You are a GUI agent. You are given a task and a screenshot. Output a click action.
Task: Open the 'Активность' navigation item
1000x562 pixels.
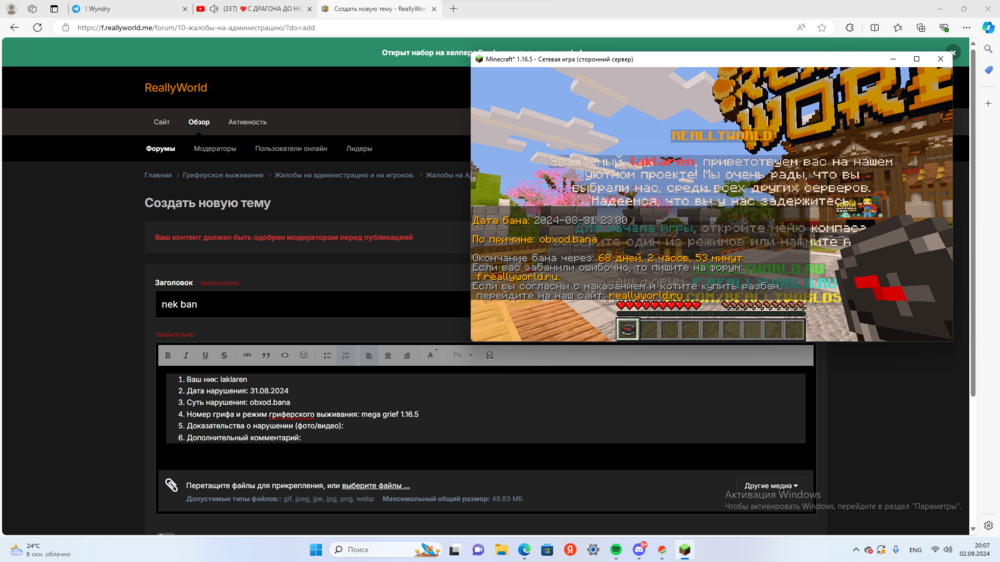pyautogui.click(x=247, y=122)
